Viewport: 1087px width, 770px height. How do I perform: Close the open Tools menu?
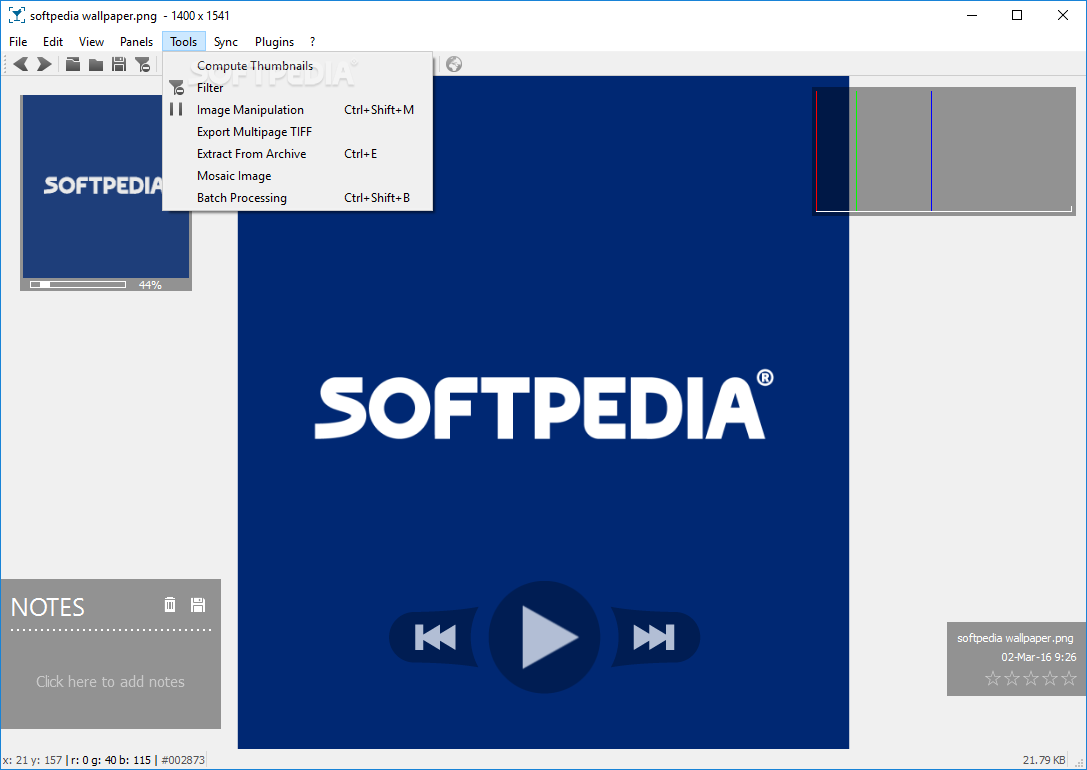tap(184, 42)
